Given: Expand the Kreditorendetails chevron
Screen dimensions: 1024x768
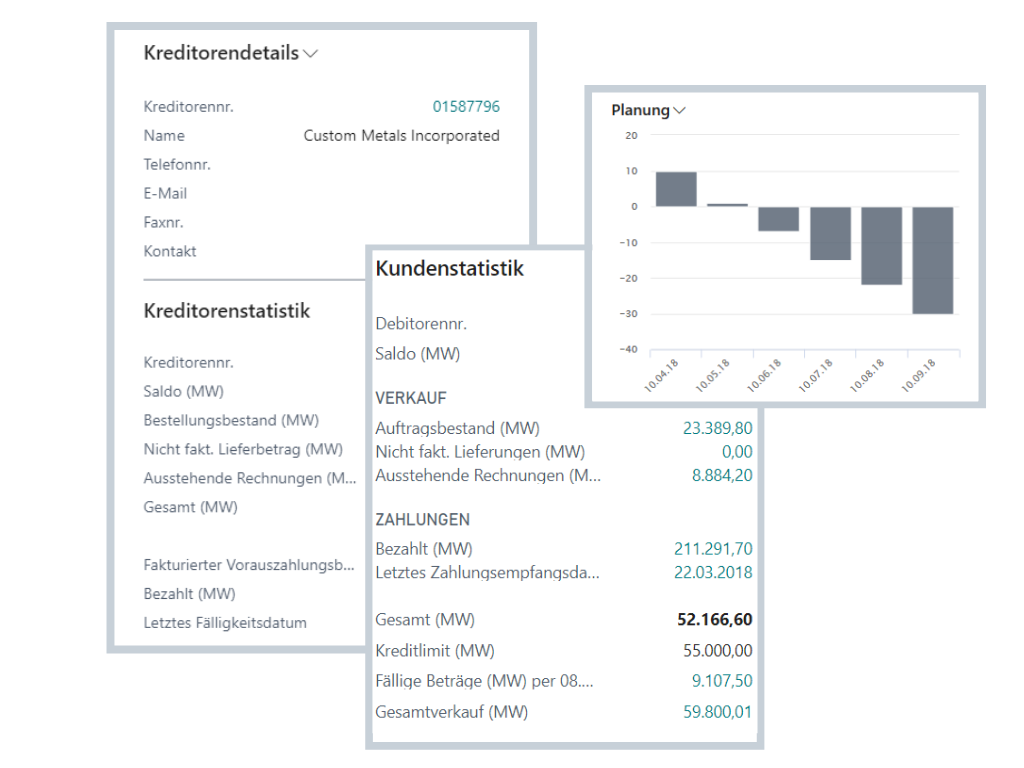Looking at the screenshot, I should click(x=311, y=54).
